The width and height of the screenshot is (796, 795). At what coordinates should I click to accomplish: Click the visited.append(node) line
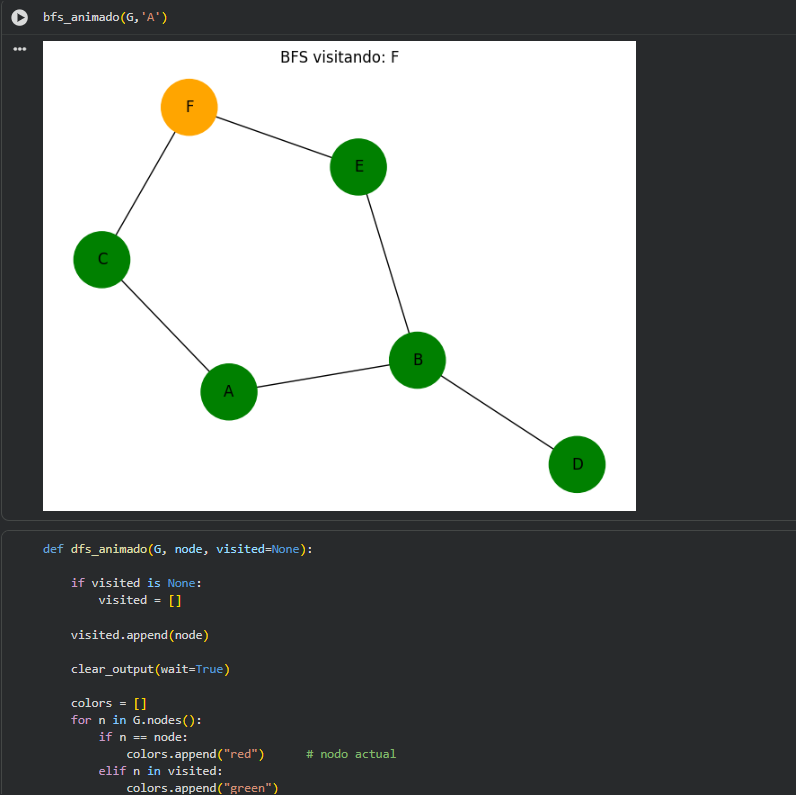click(139, 634)
